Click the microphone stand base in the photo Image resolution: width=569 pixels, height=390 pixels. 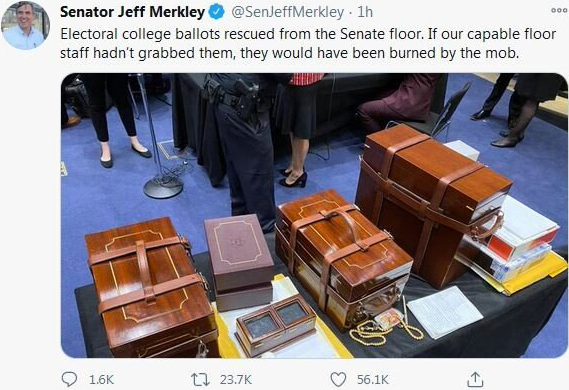[163, 186]
